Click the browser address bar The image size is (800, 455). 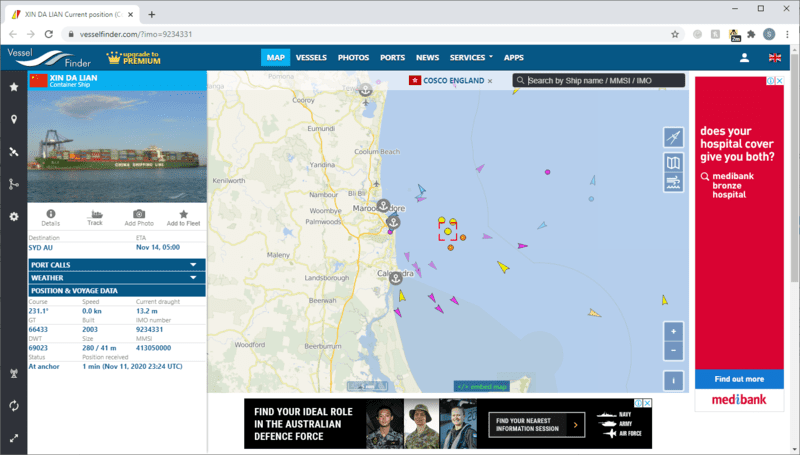pyautogui.click(x=367, y=34)
